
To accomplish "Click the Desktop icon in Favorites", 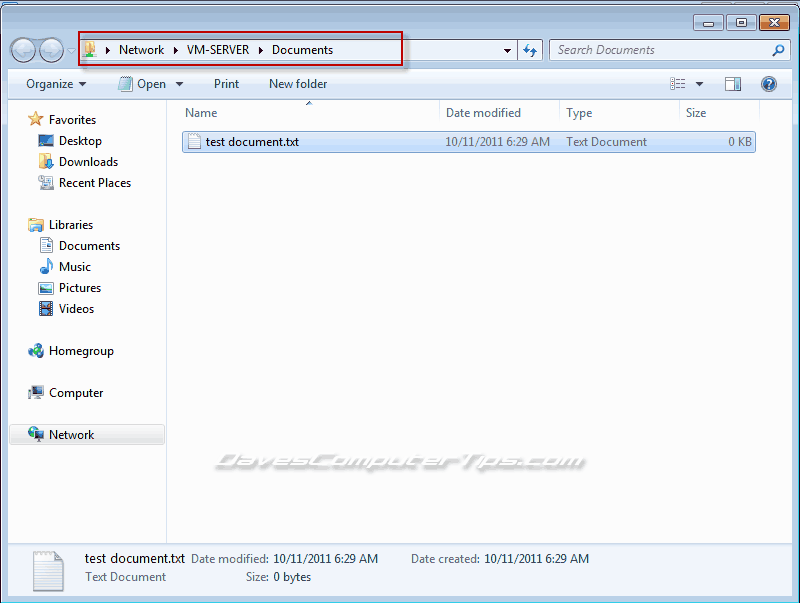I will coord(46,140).
